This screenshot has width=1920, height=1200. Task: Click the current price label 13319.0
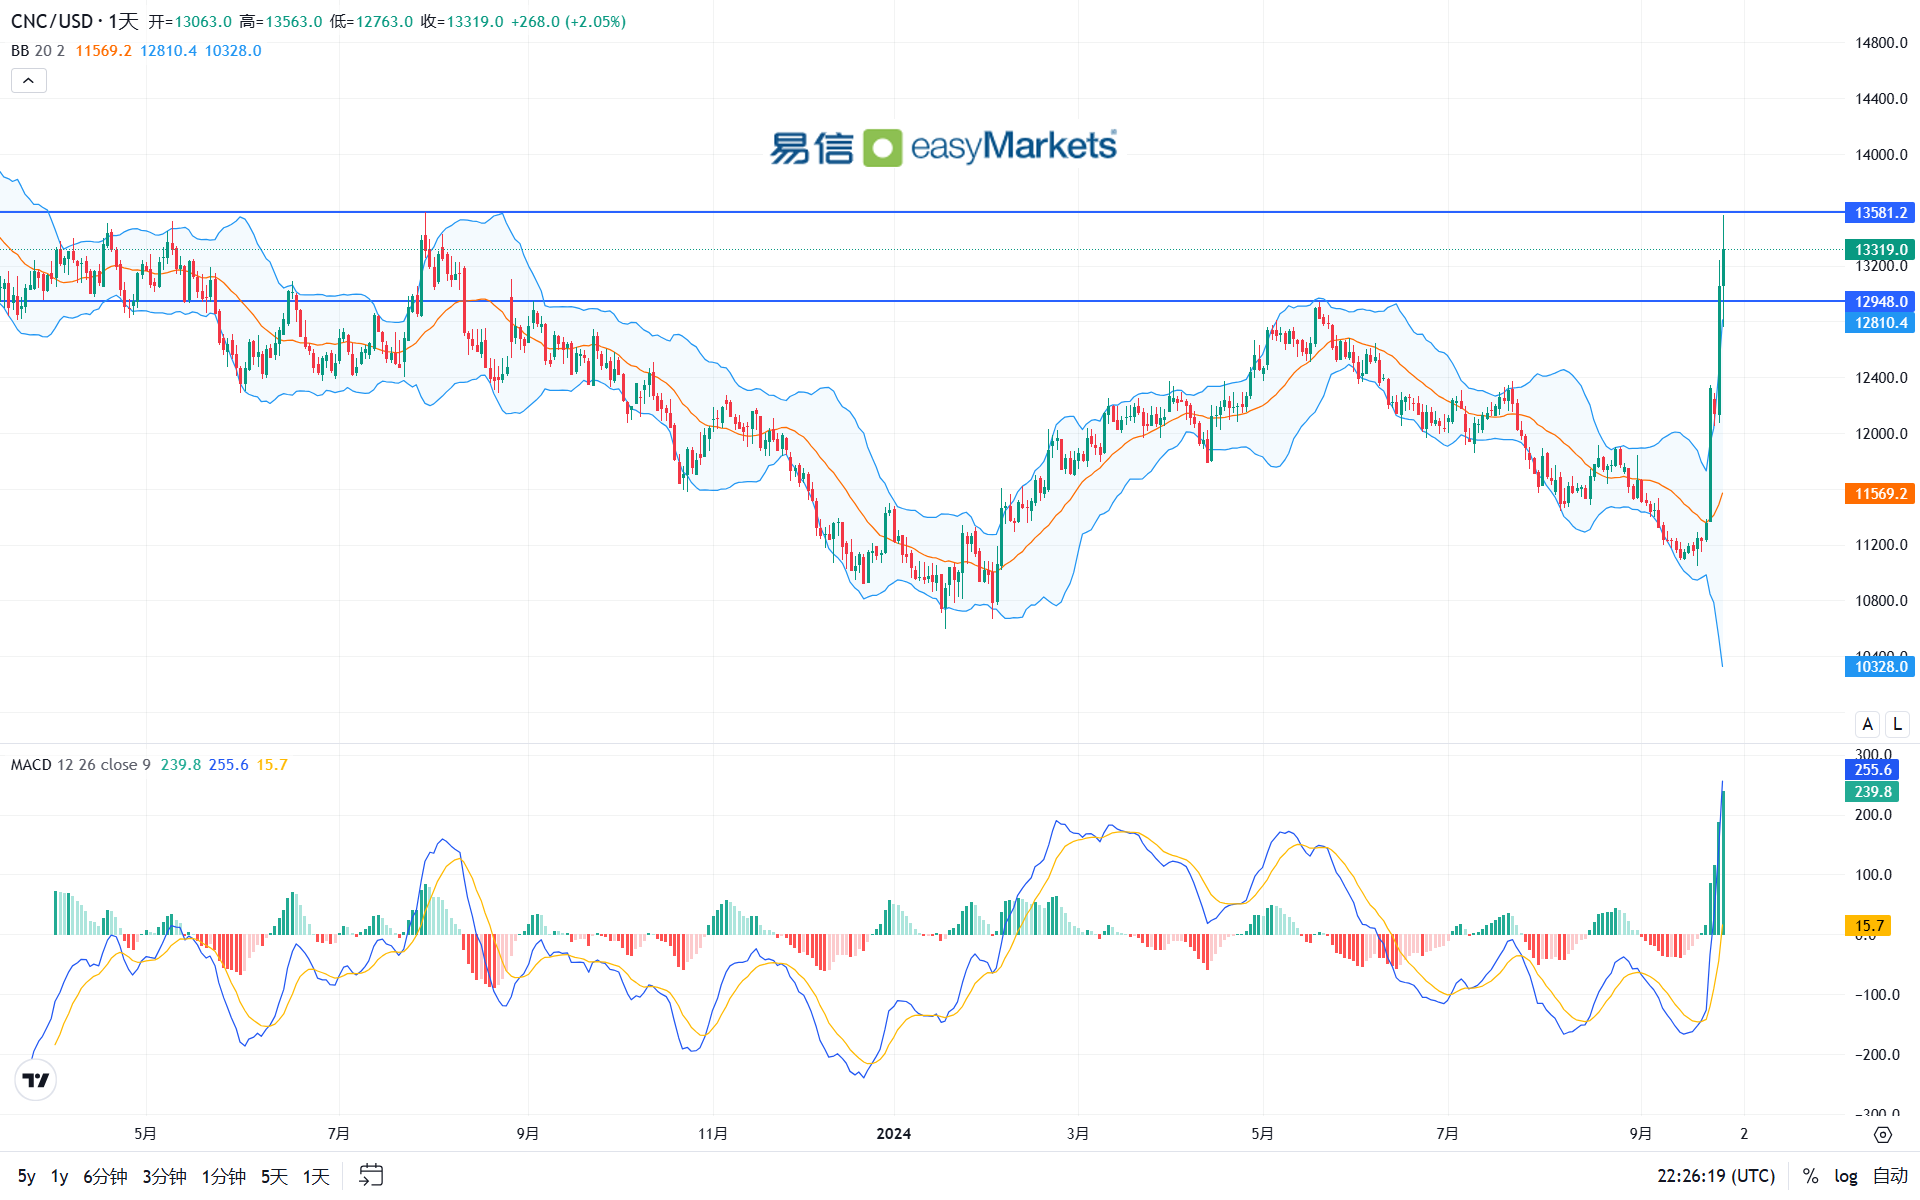coord(1880,250)
